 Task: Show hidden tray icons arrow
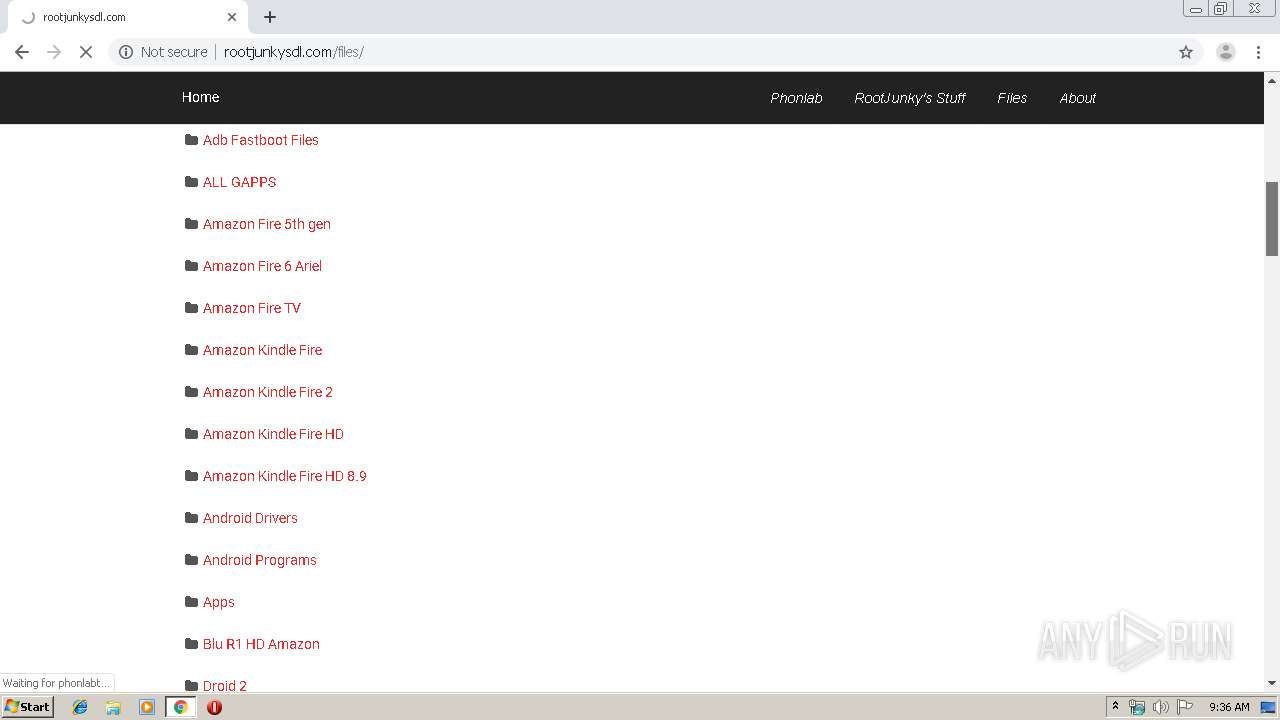(x=1115, y=707)
